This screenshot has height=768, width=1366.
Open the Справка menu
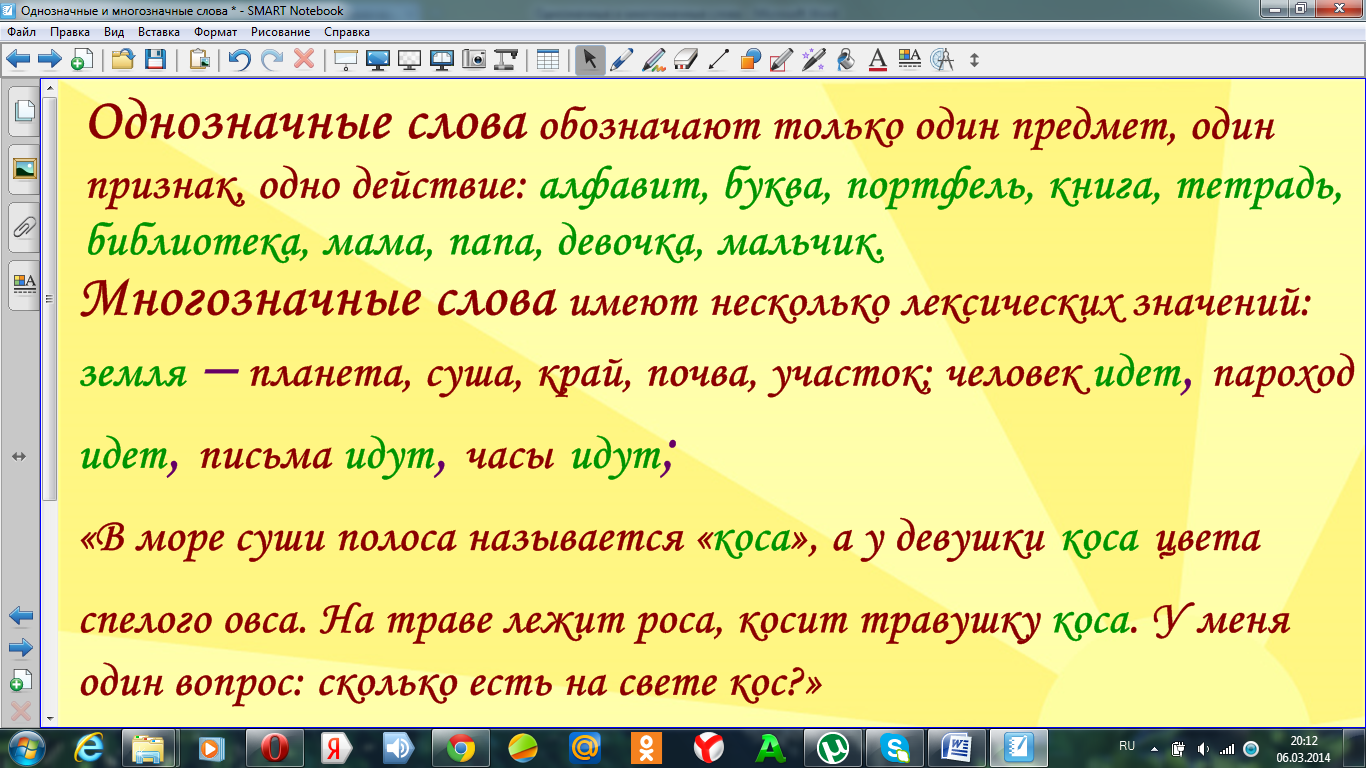[x=347, y=32]
